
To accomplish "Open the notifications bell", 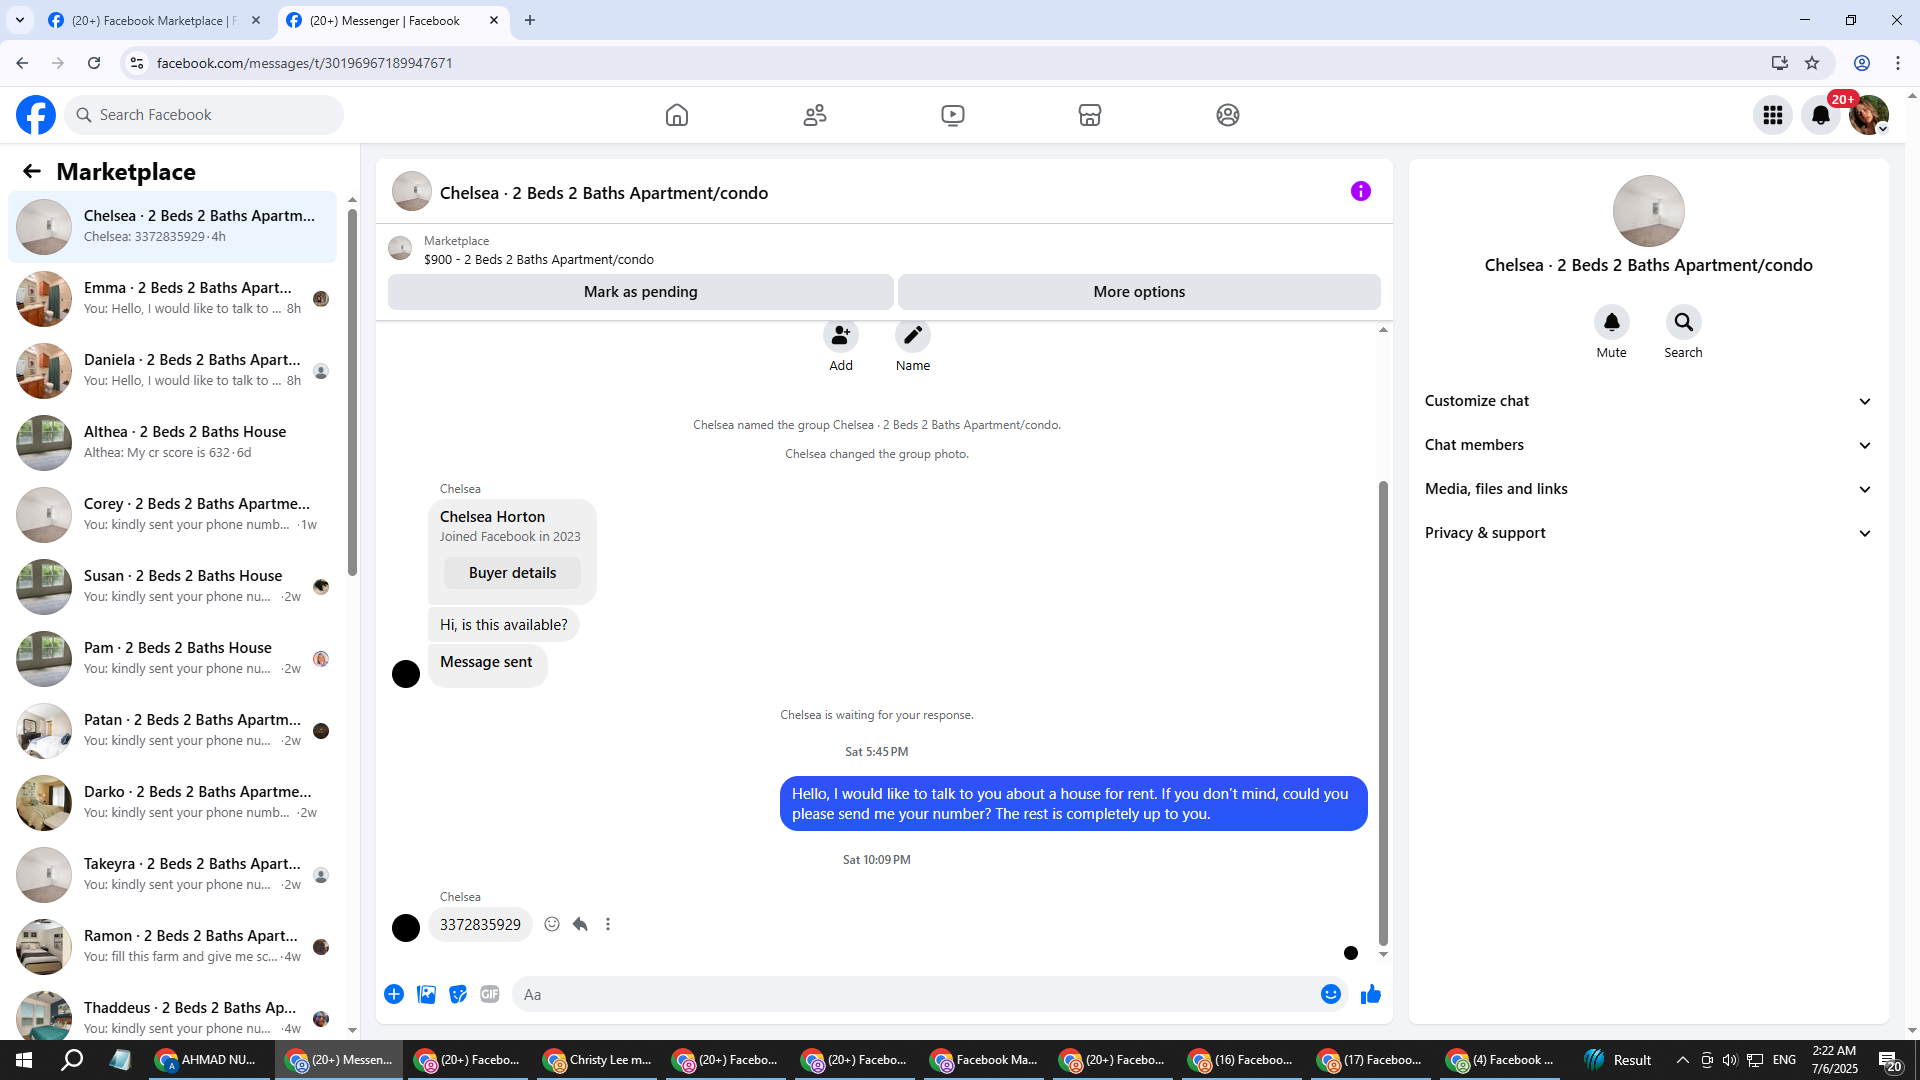I will point(1820,115).
